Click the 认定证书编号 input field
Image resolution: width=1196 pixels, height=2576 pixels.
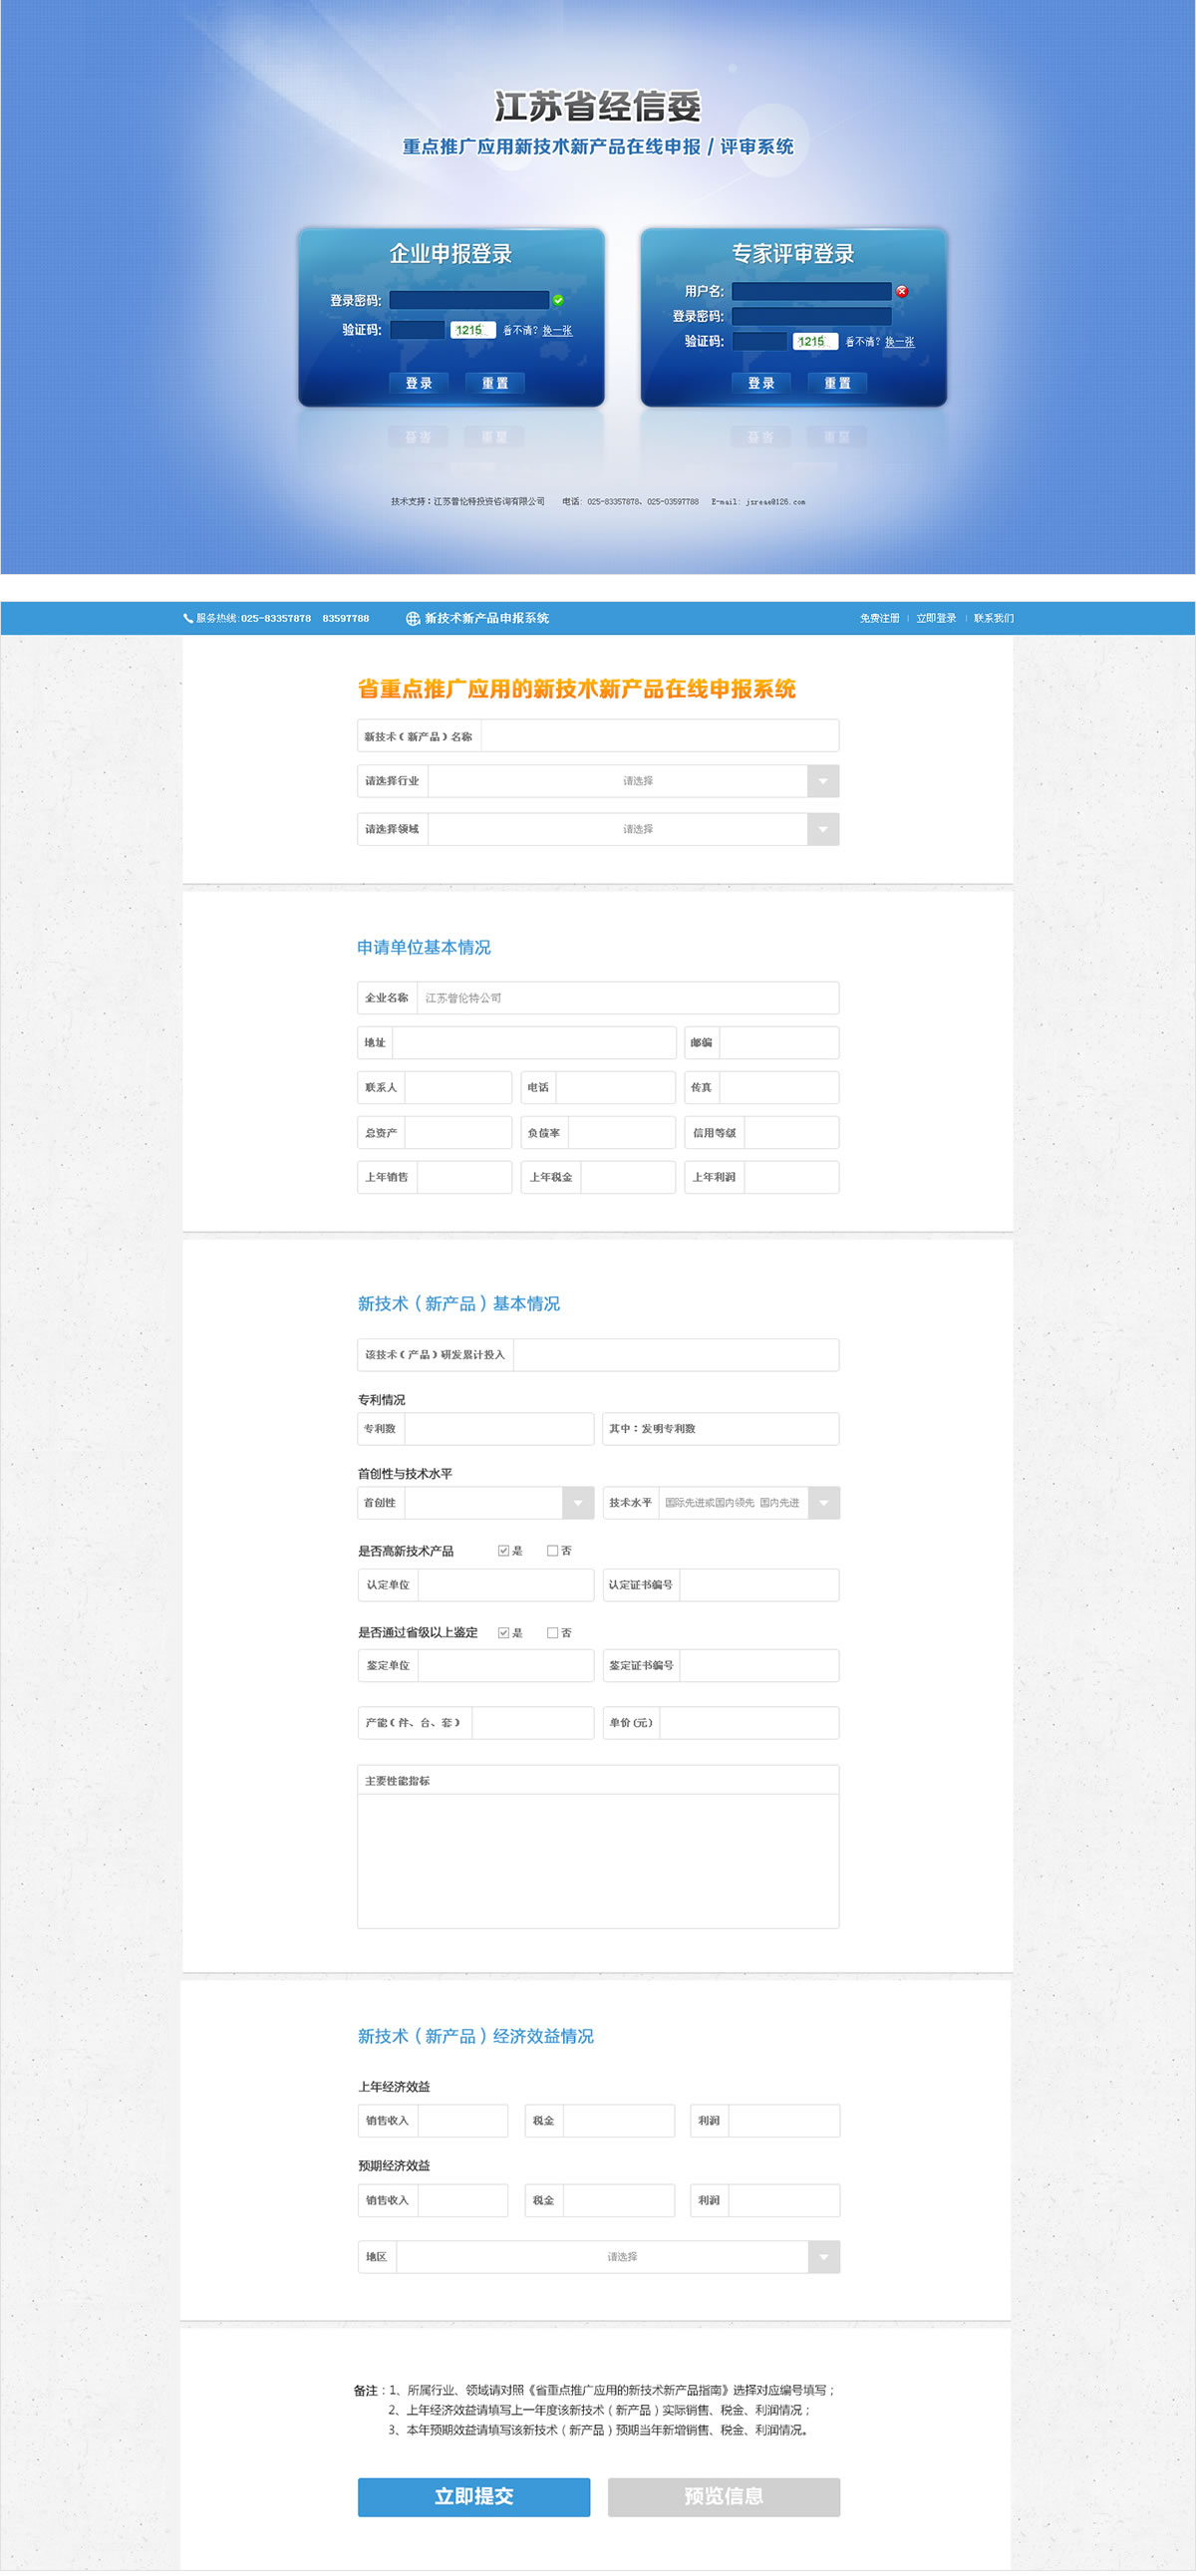(x=760, y=1585)
